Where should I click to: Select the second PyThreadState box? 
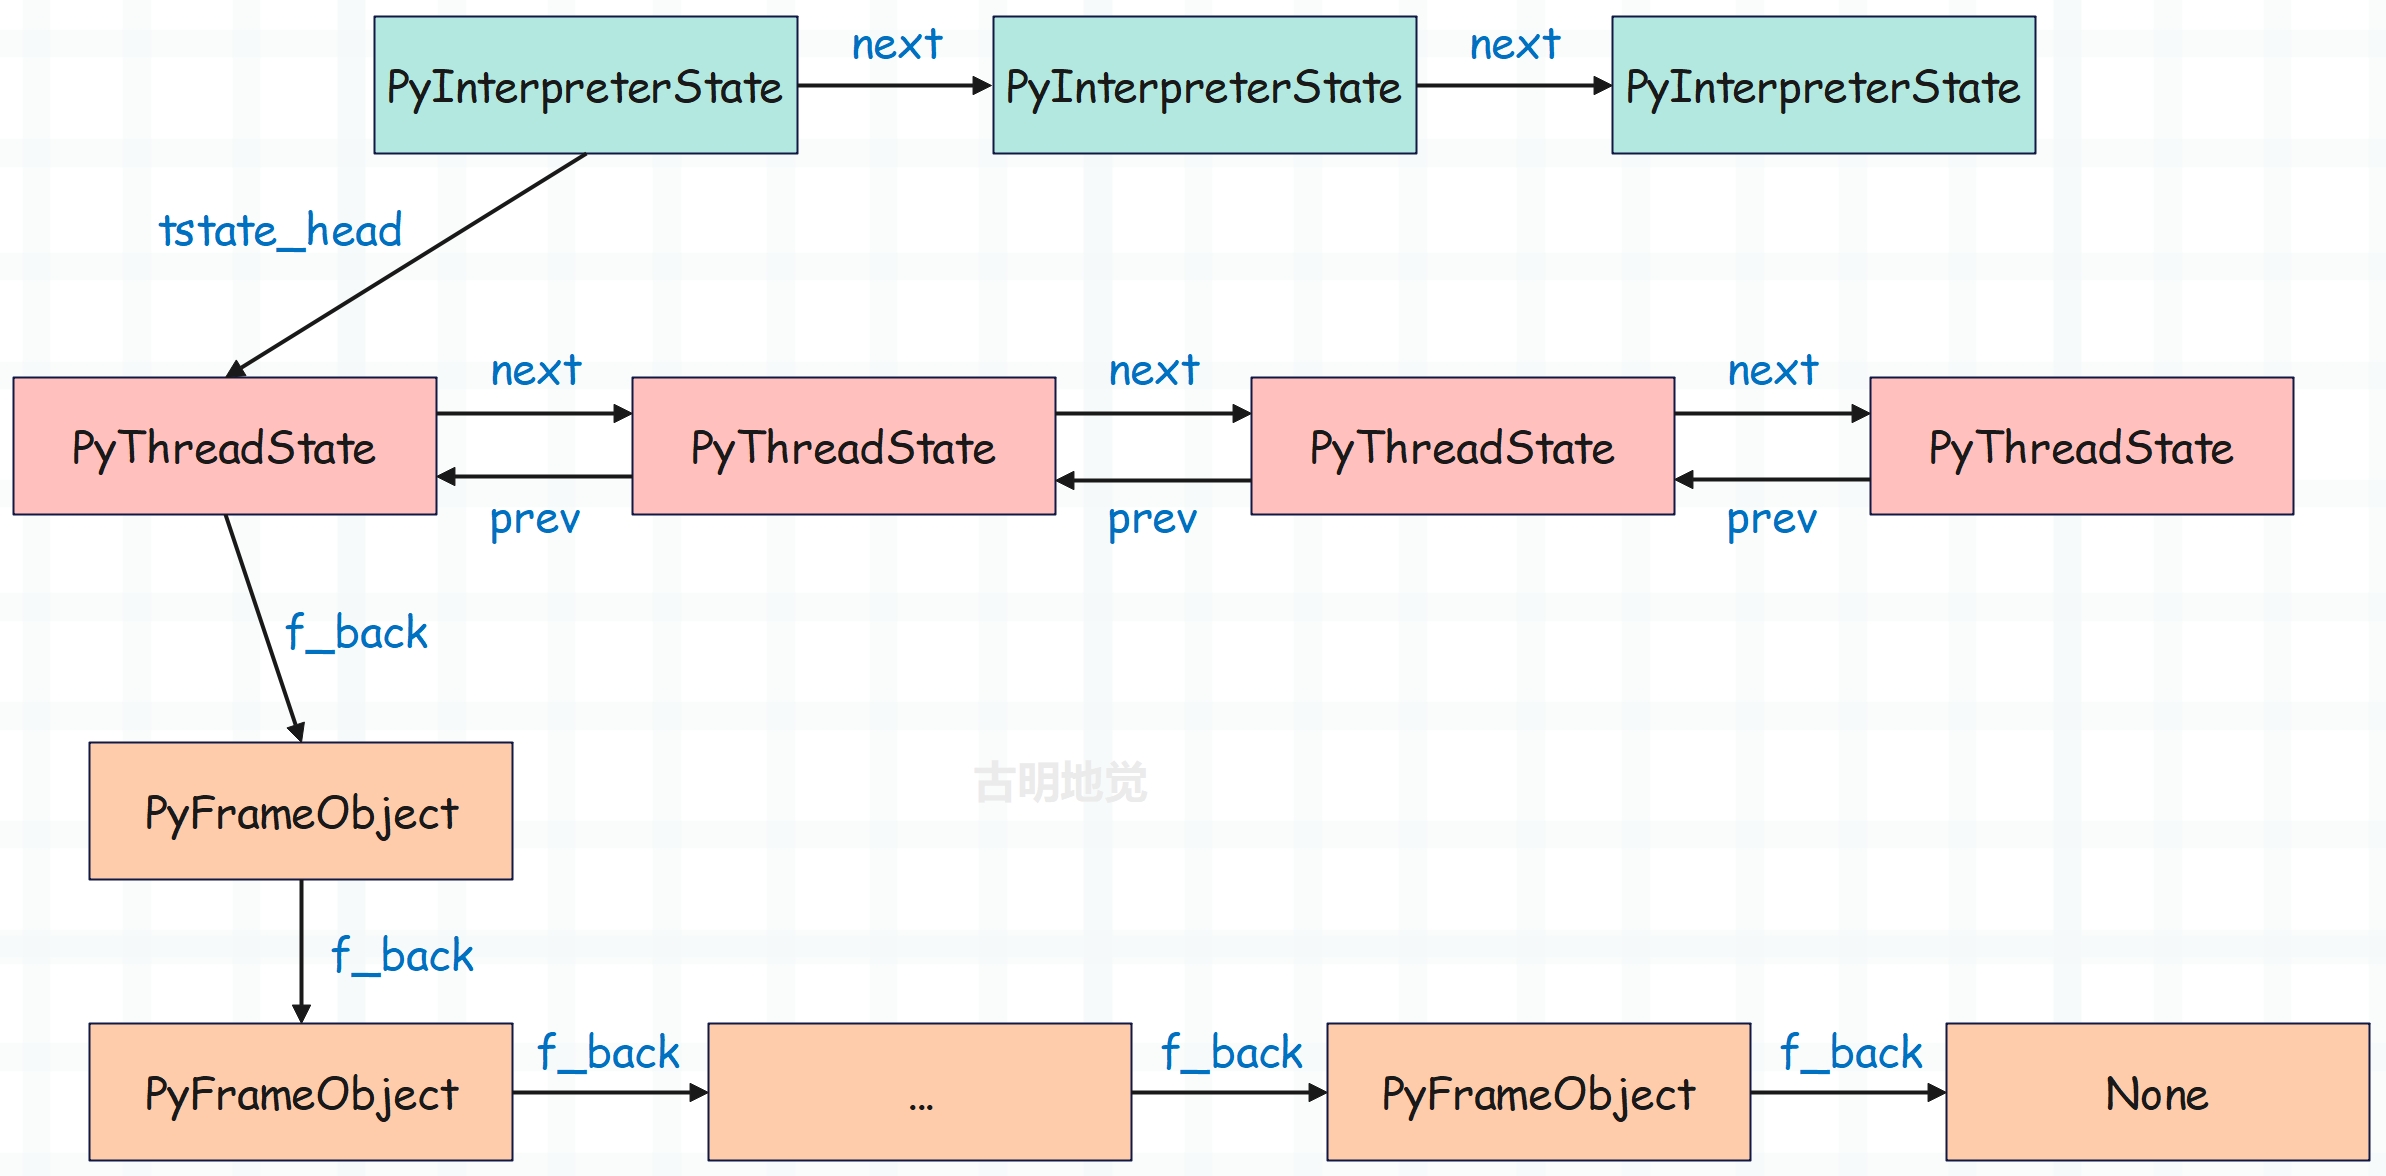click(844, 446)
